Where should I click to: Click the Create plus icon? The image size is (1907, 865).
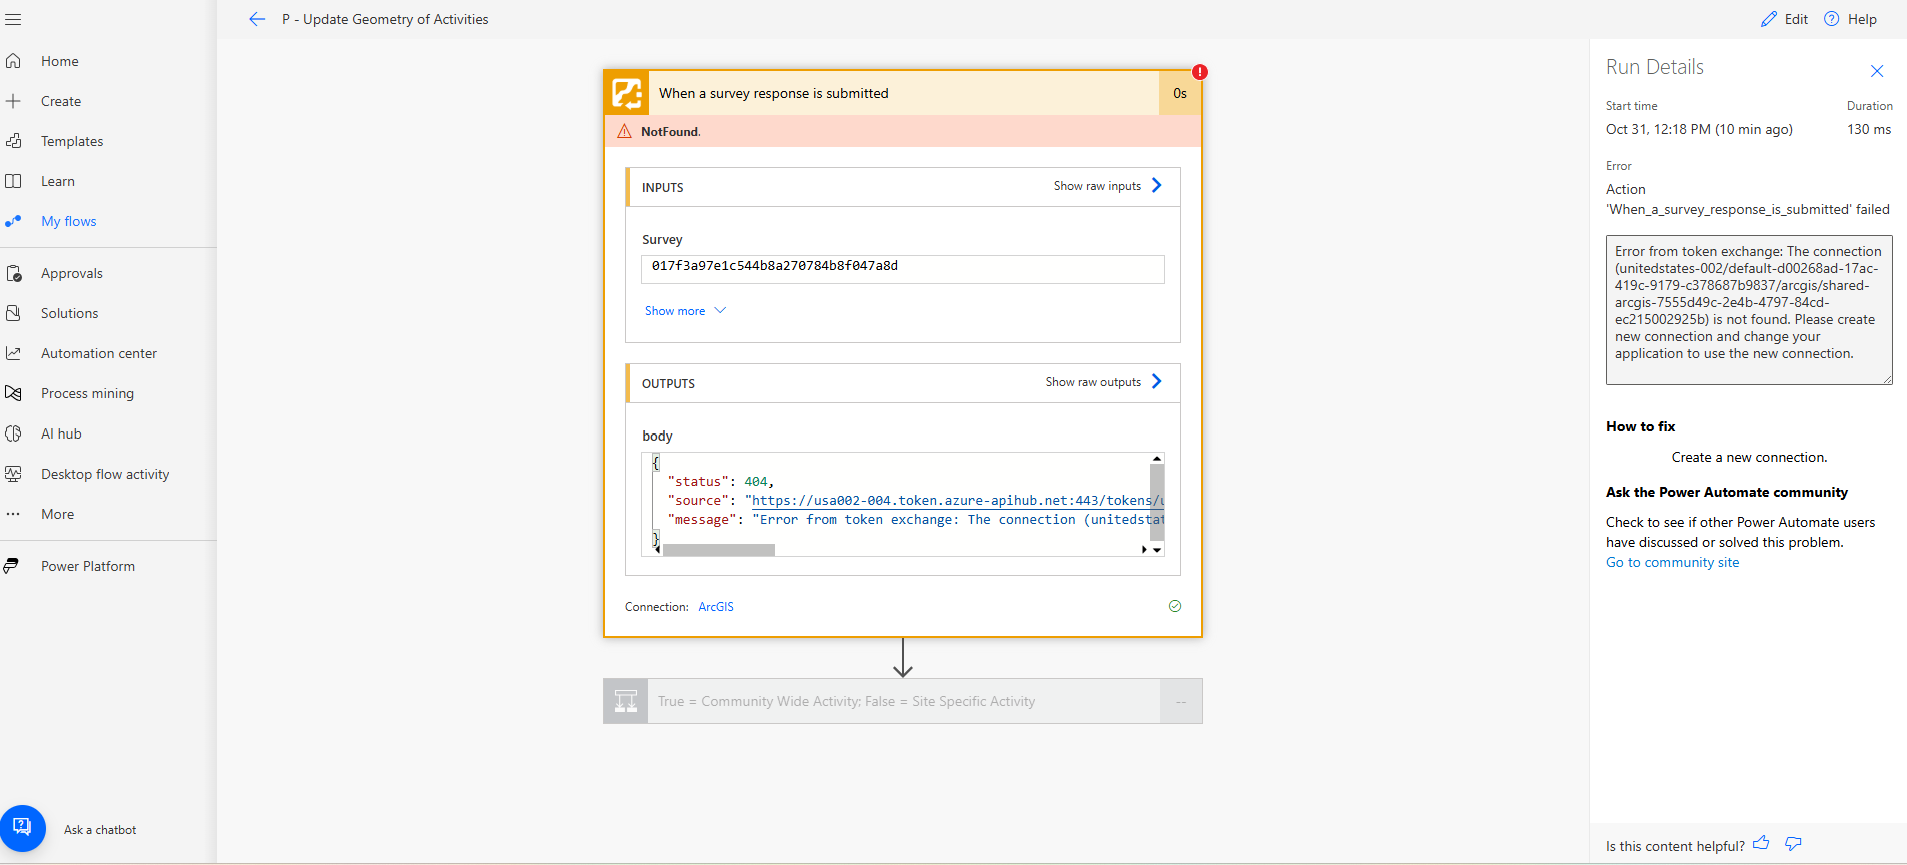tap(13, 101)
